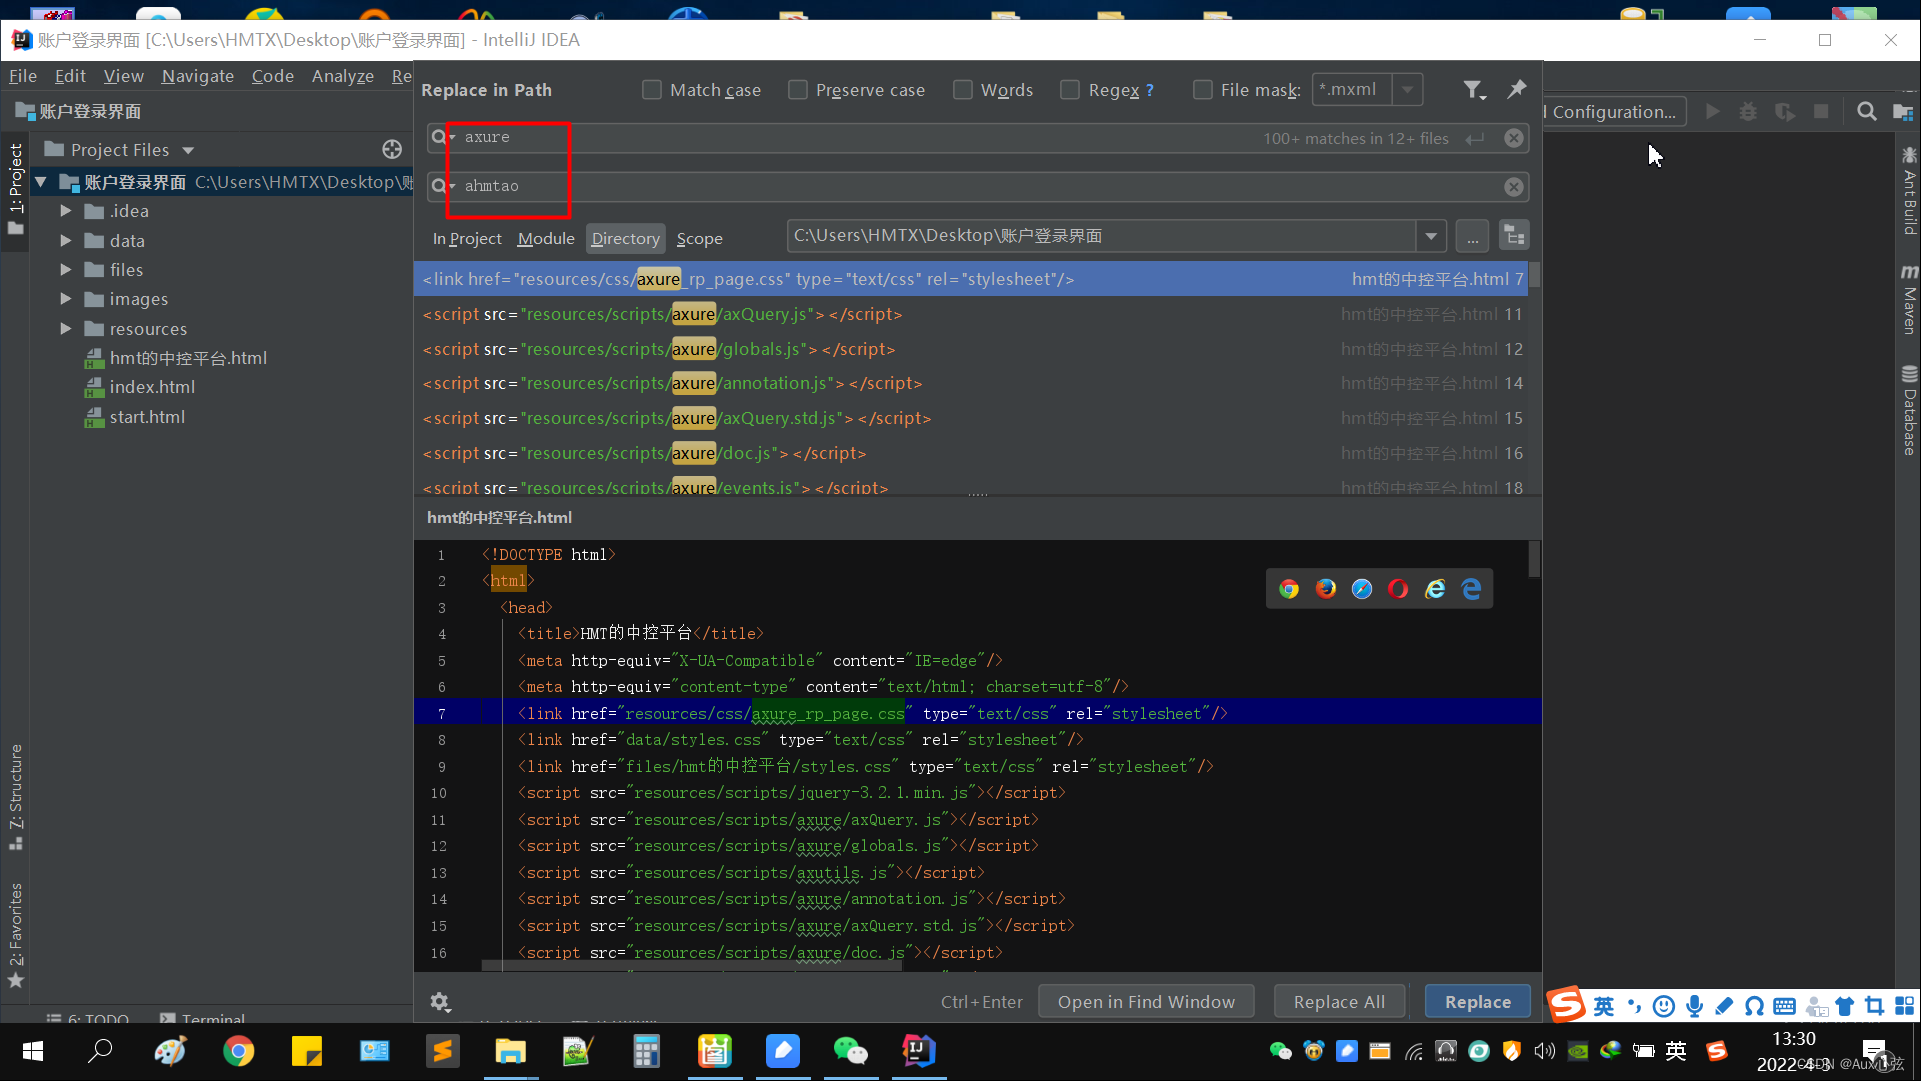Click the Search Everywhere magnifier icon
The height and width of the screenshot is (1081, 1921).
click(1866, 112)
